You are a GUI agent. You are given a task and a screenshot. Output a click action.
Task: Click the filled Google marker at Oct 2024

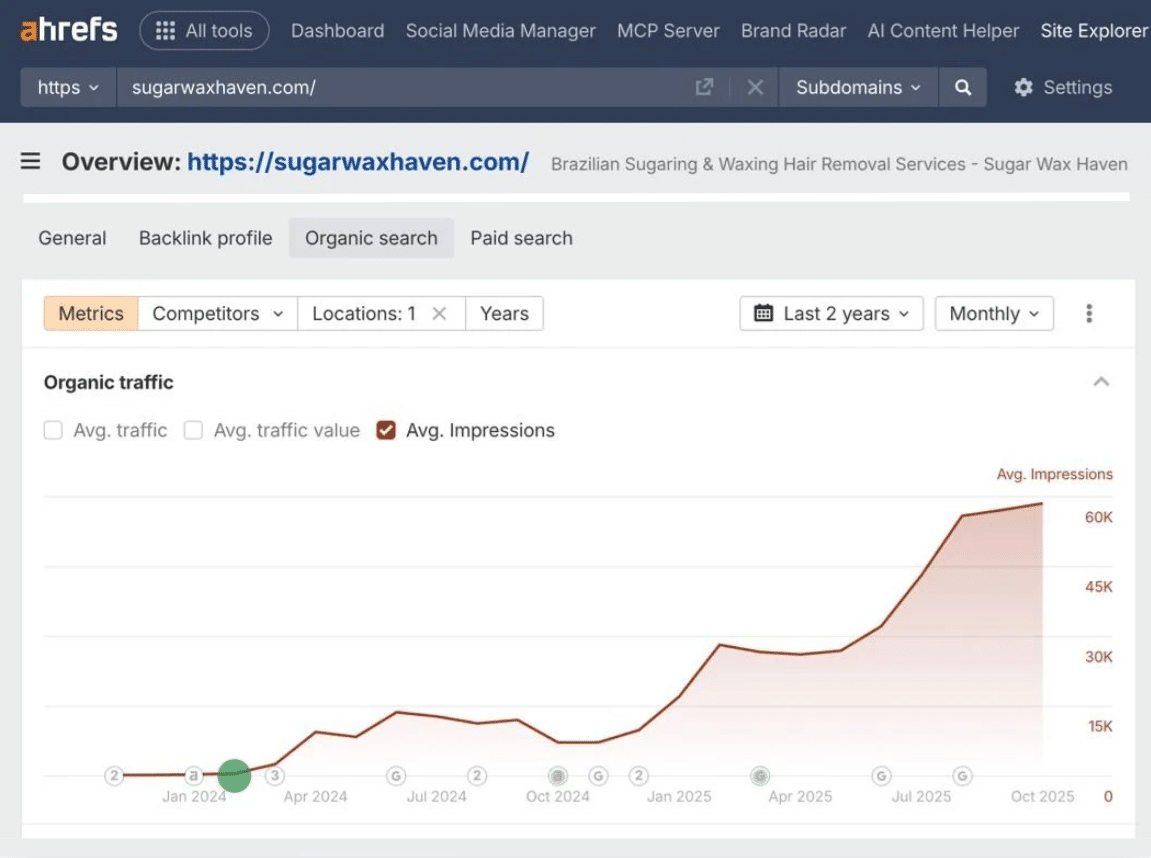point(558,776)
